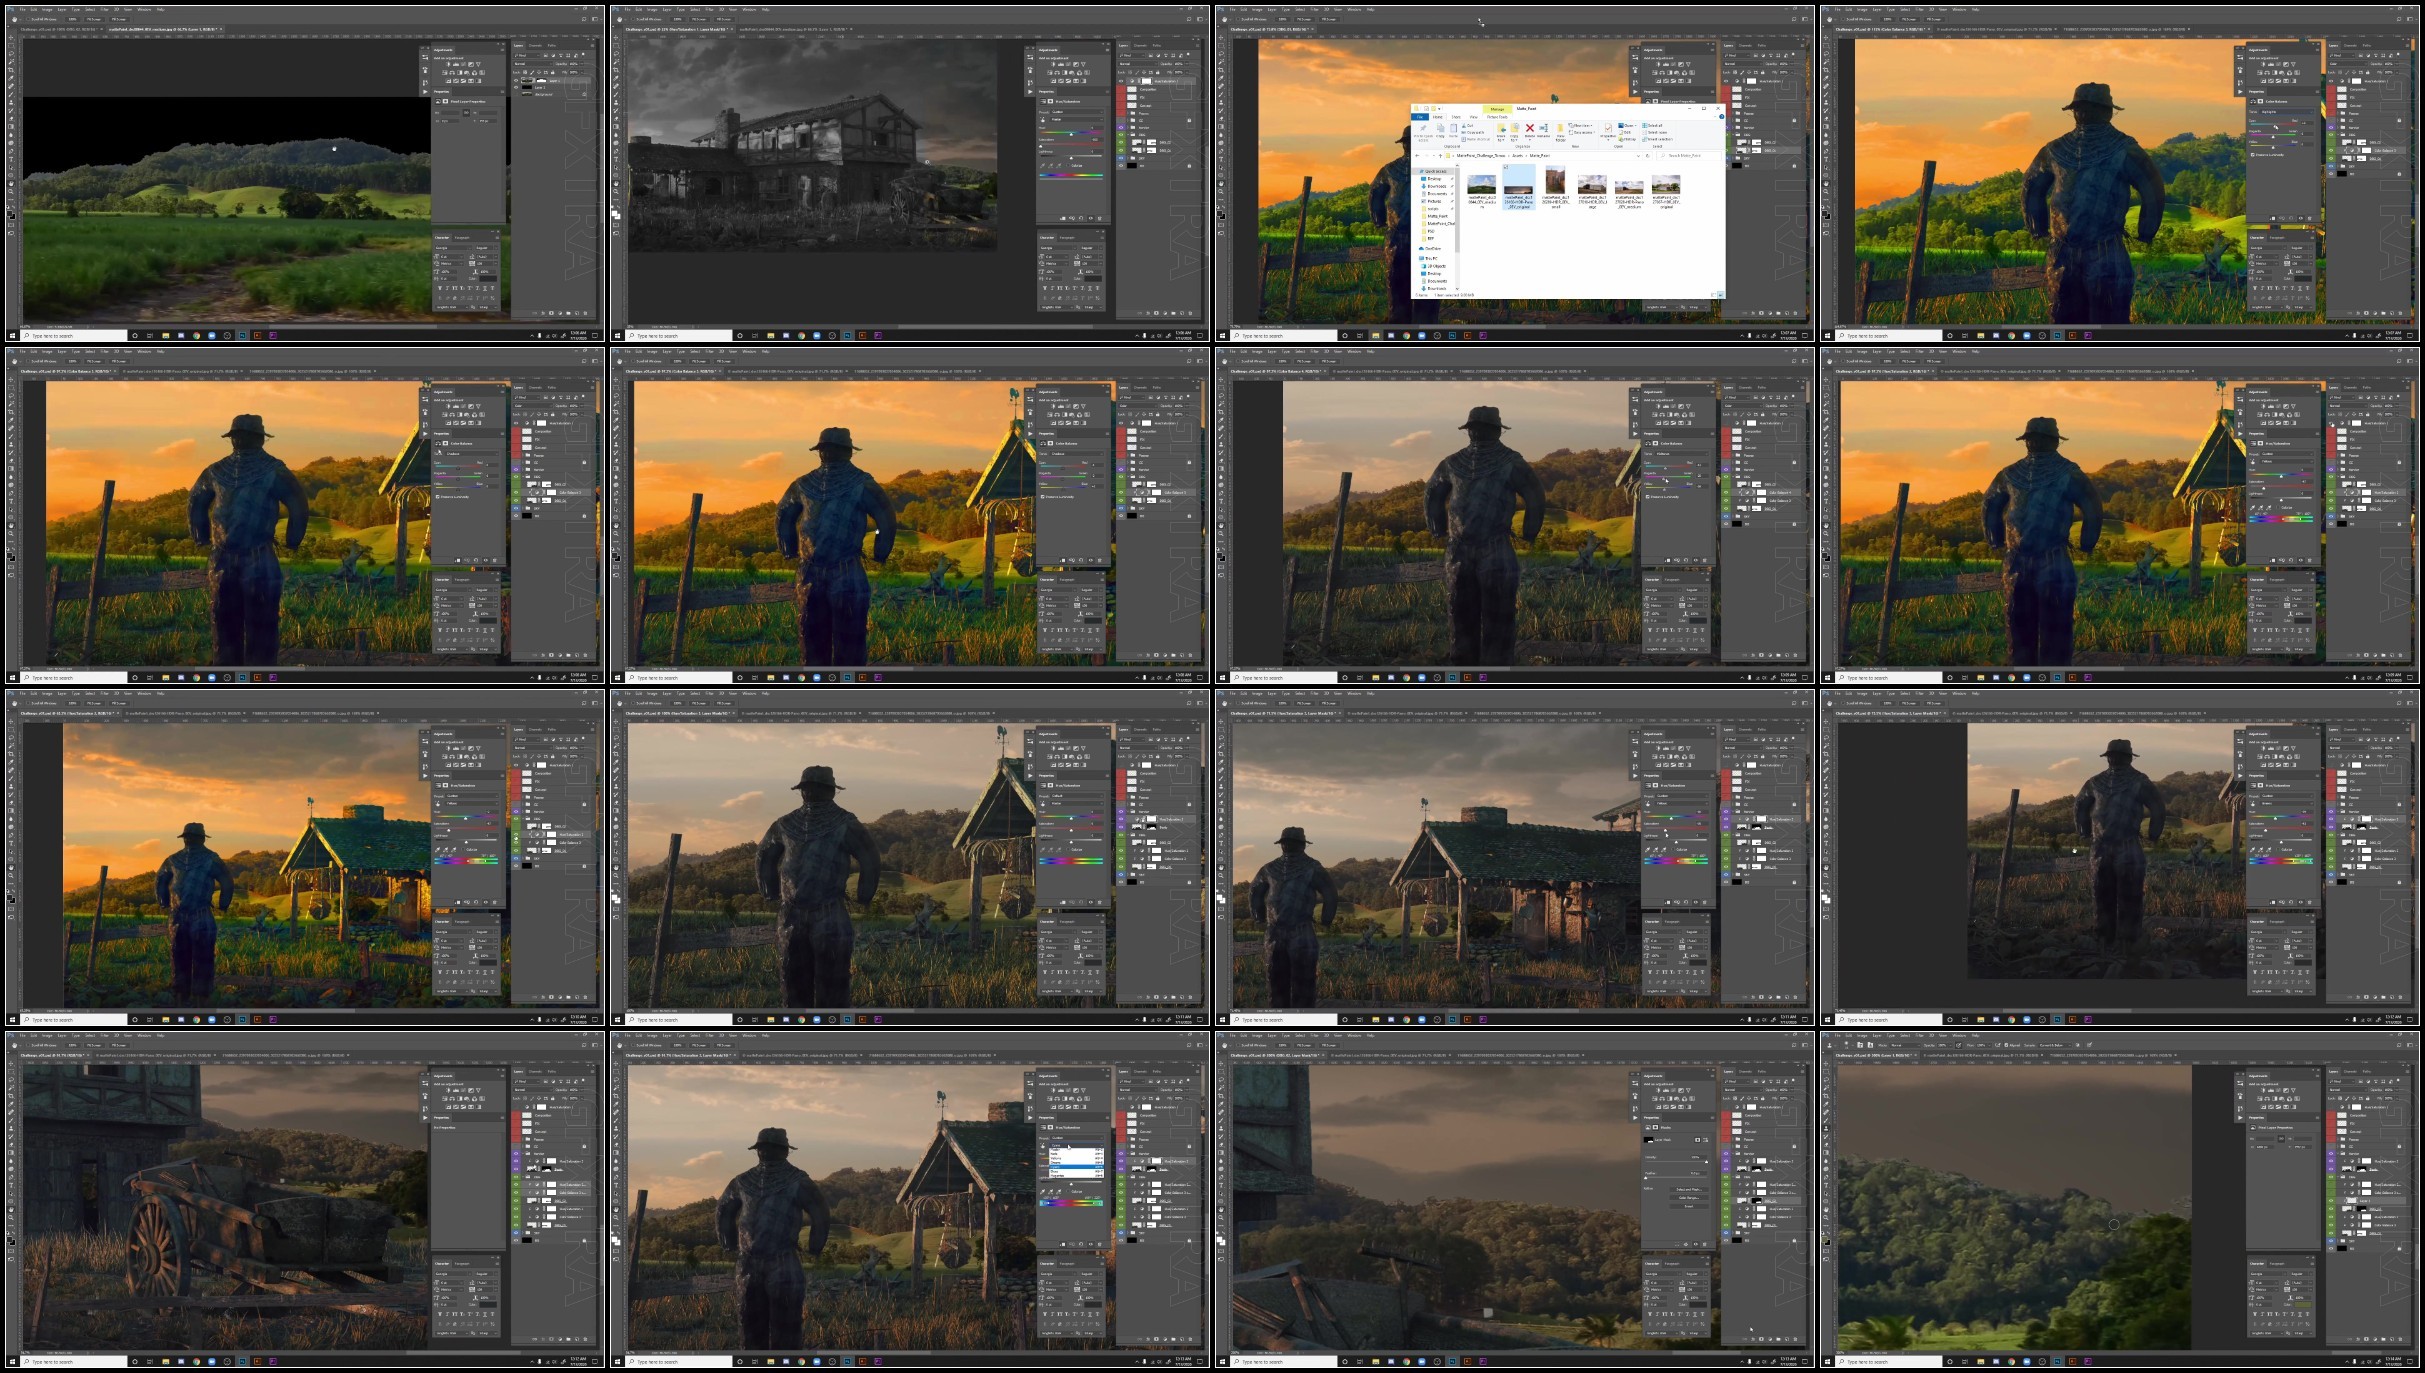Image resolution: width=2425 pixels, height=1373 pixels.
Task: Click Search Matte_Paint field in File Explorer
Action: point(1689,156)
